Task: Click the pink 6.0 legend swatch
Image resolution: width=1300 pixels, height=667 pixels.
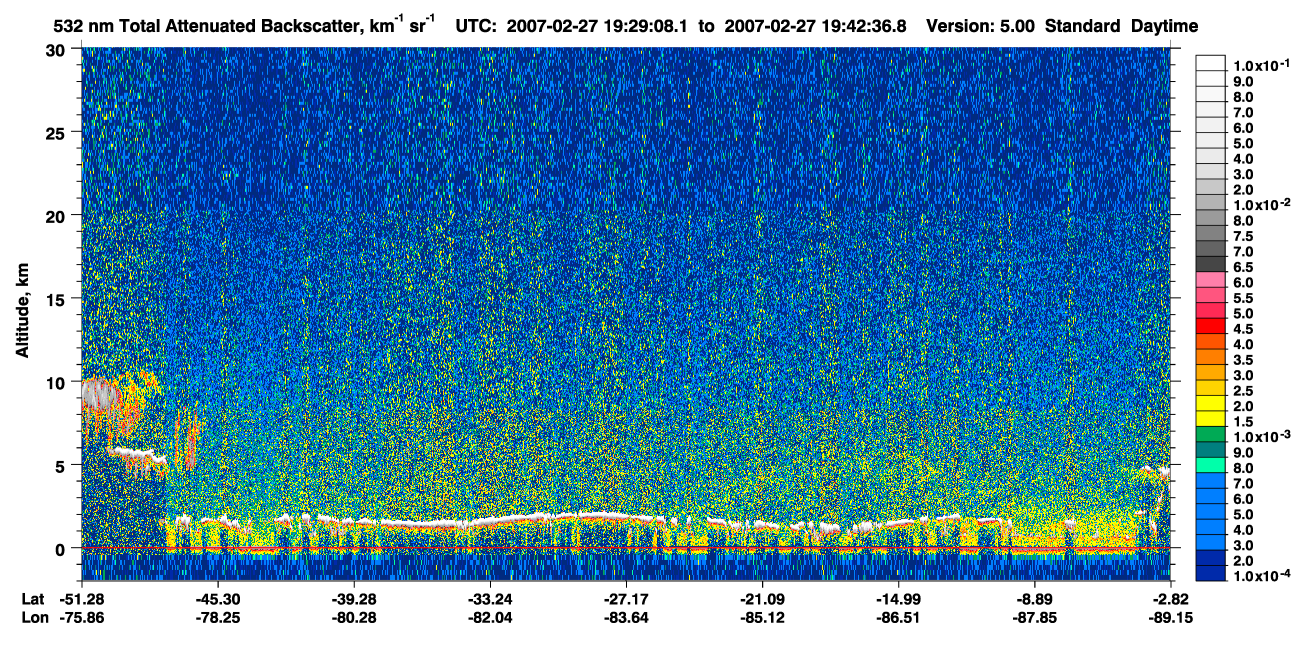Action: [x=1210, y=280]
